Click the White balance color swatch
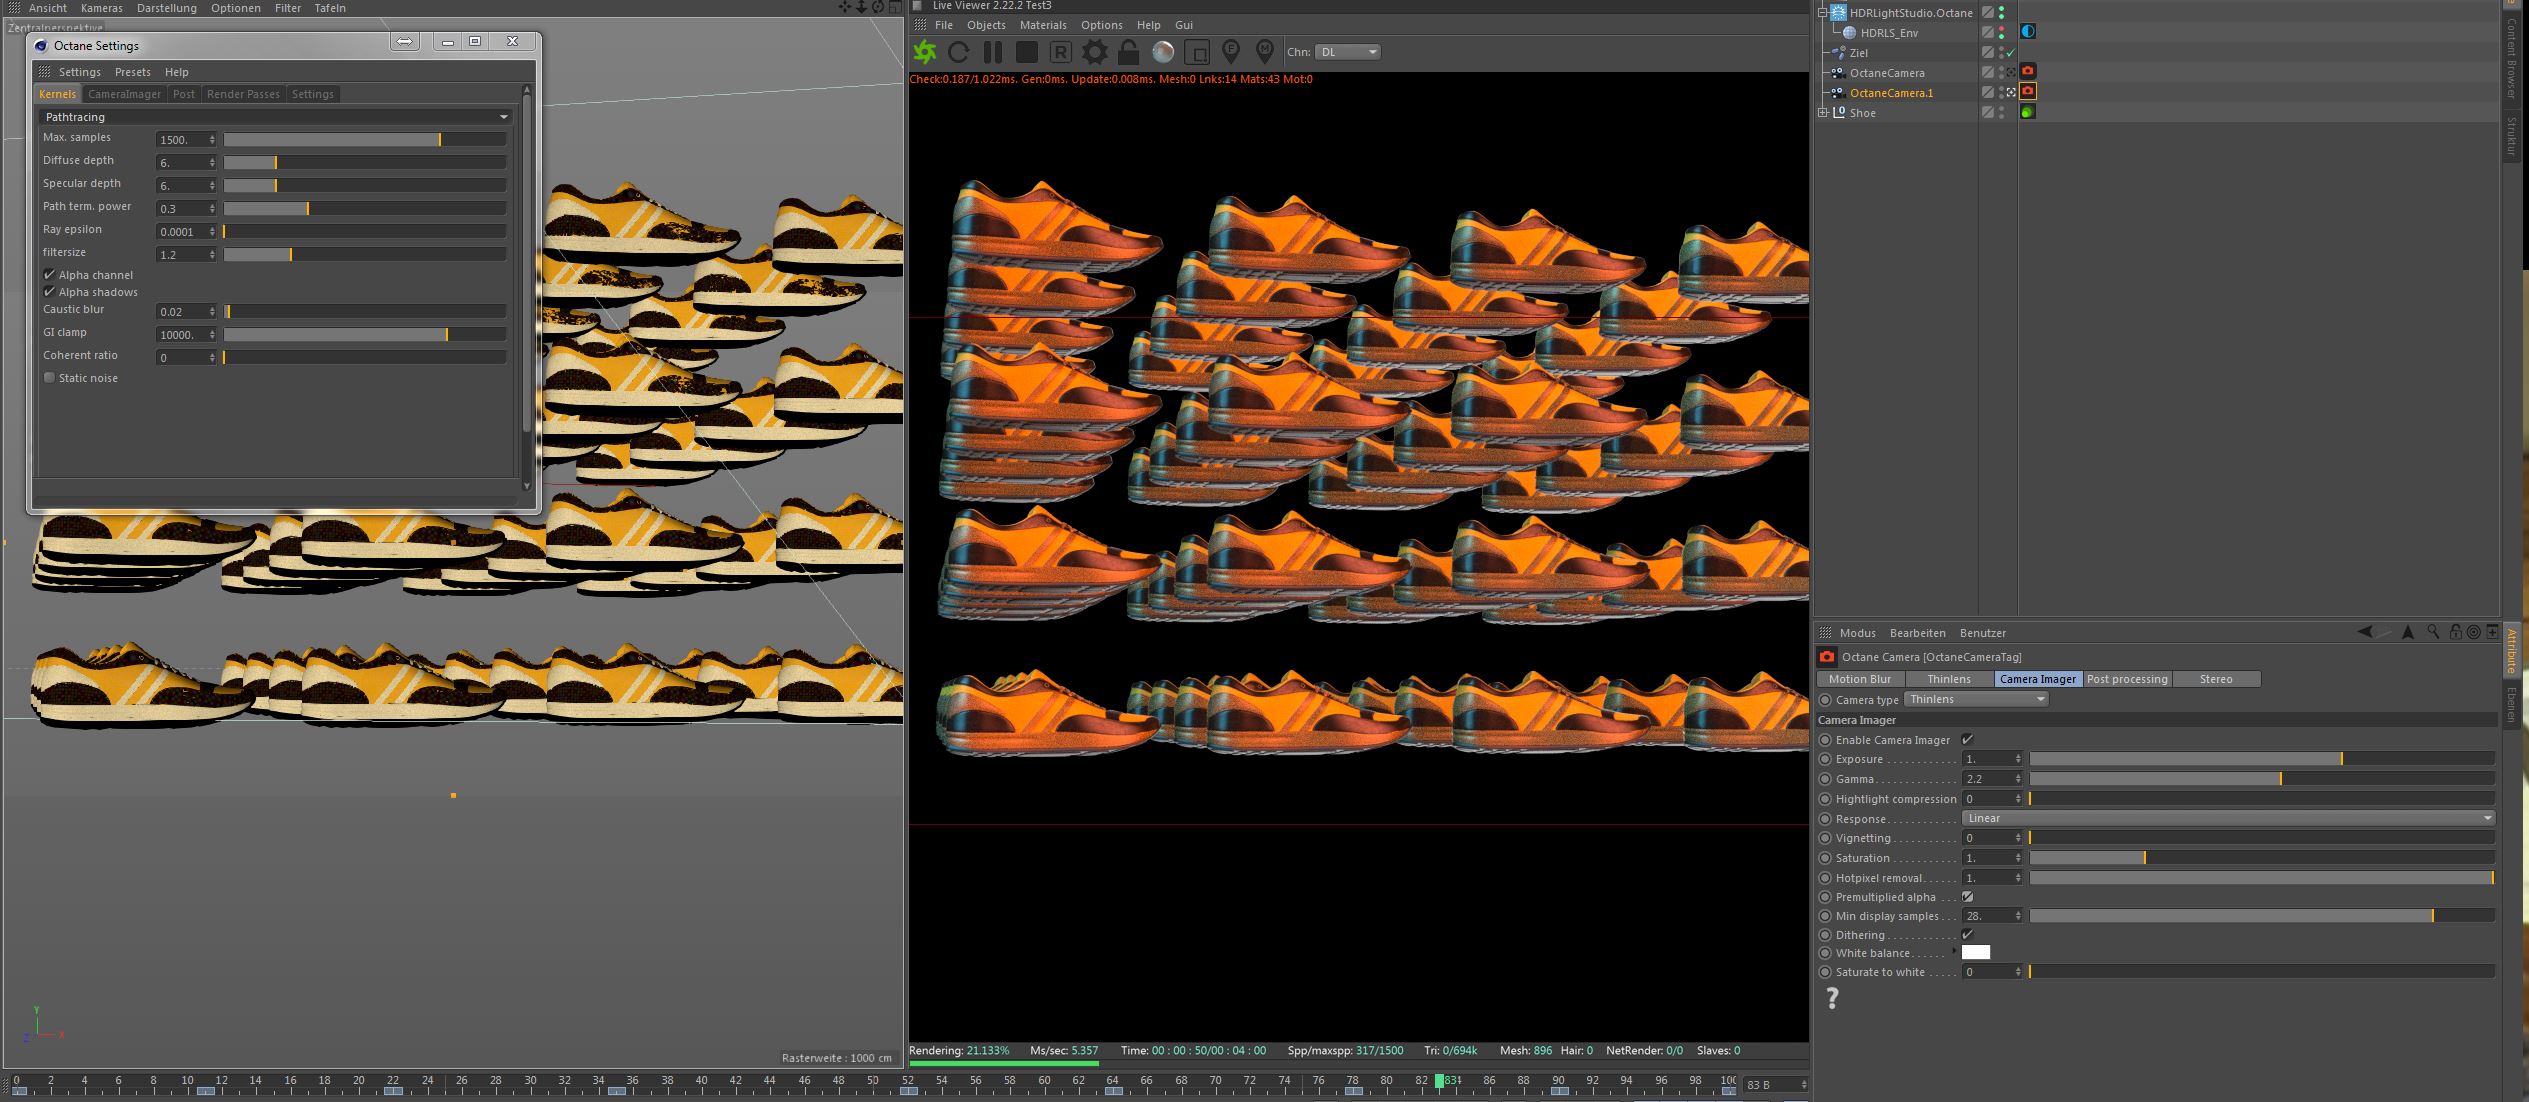 click(x=1975, y=953)
